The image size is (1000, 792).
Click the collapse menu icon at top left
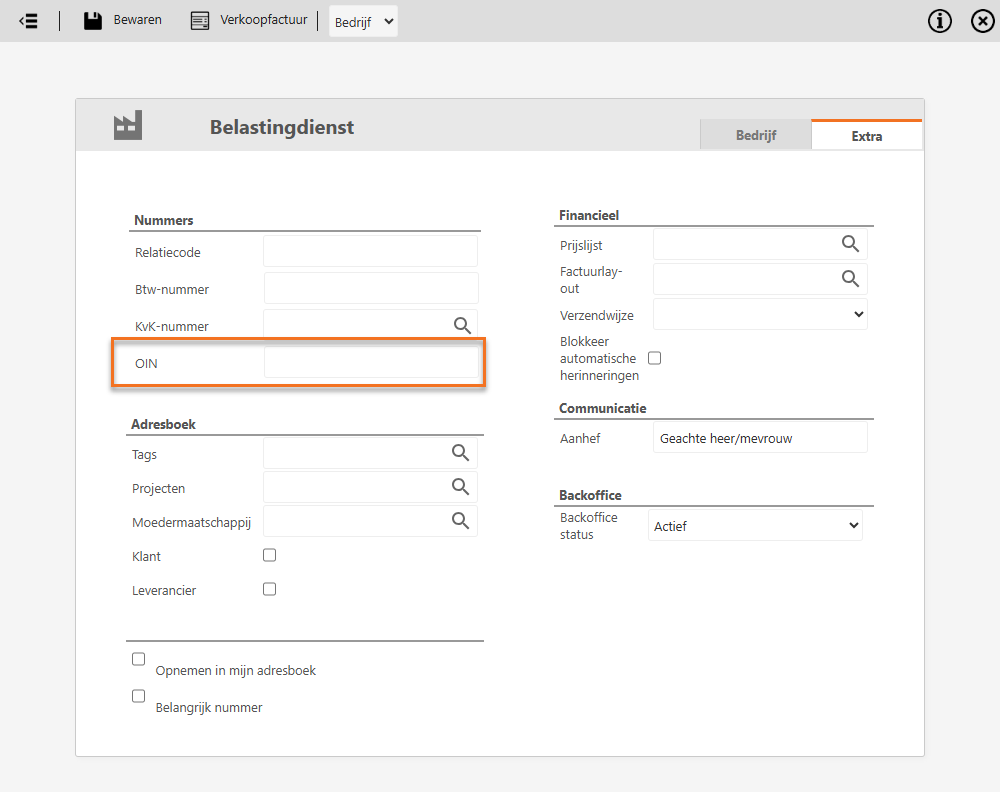(28, 21)
